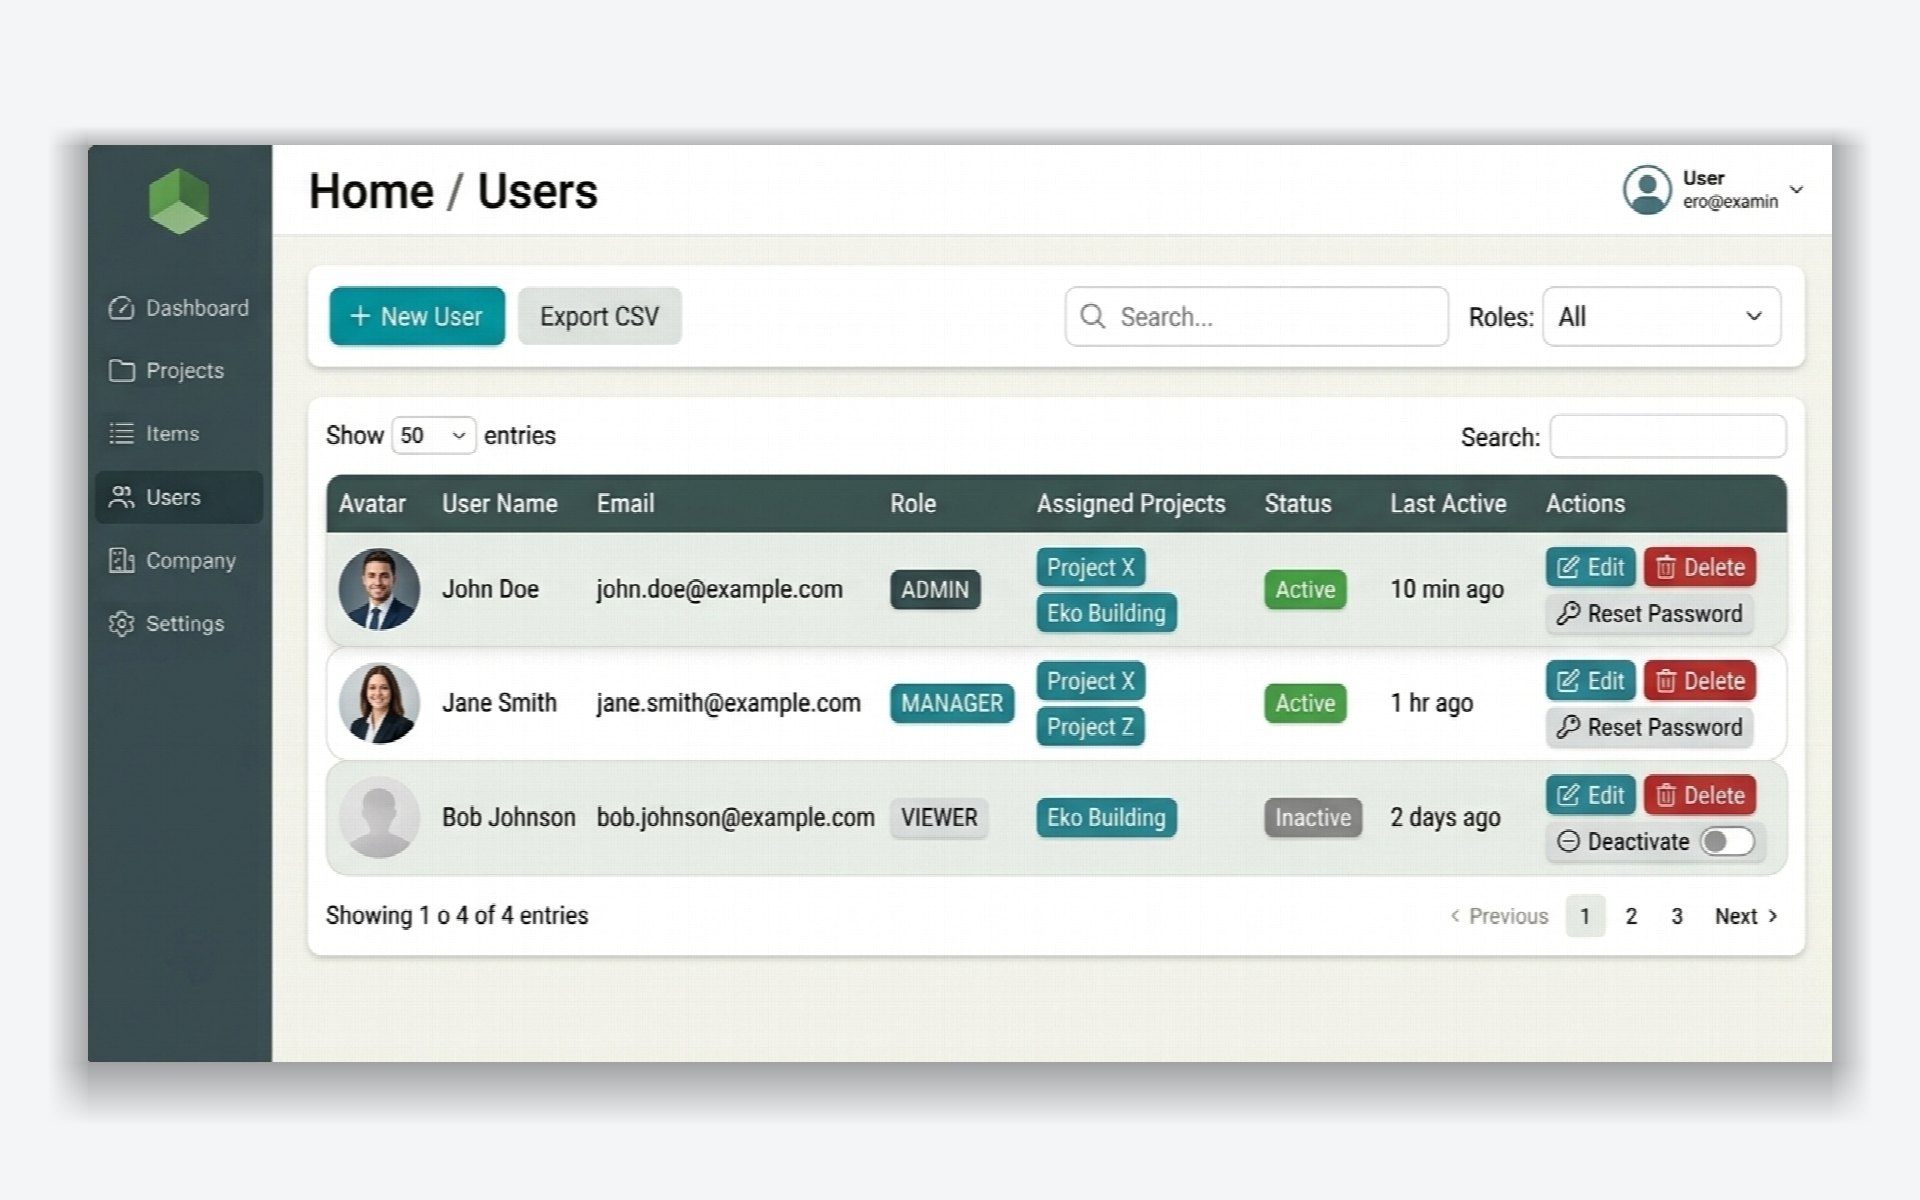Click the MANAGER role badge
This screenshot has width=1920, height=1200.
(x=952, y=703)
